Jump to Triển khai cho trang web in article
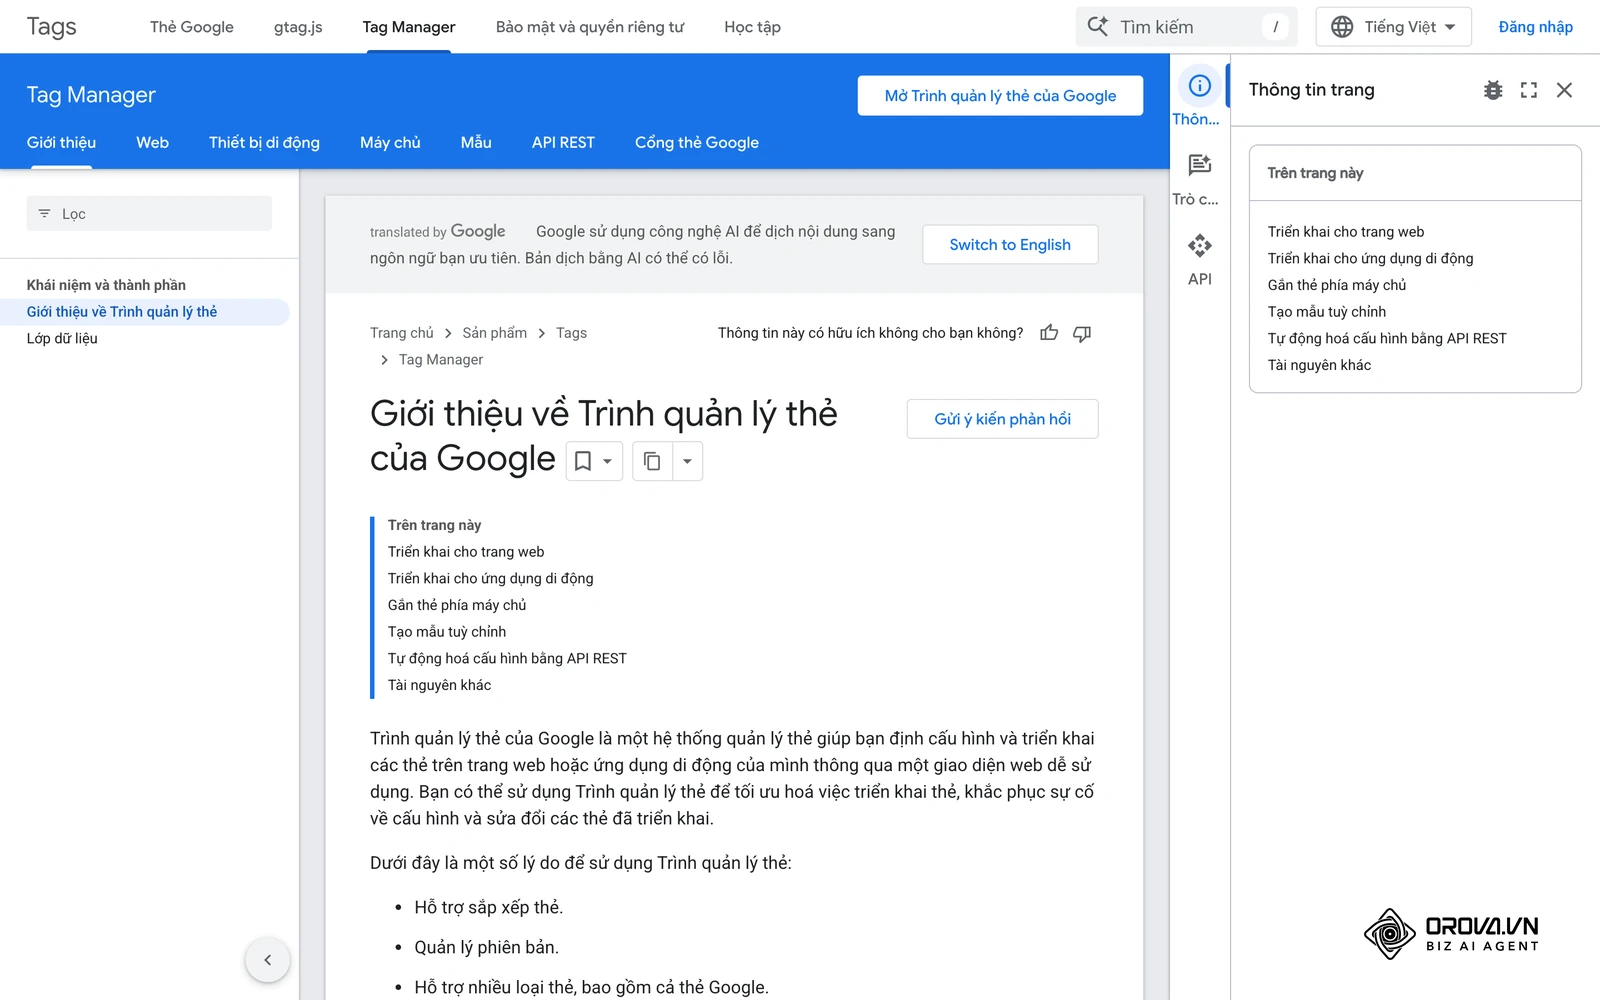Image resolution: width=1600 pixels, height=1000 pixels. (466, 552)
